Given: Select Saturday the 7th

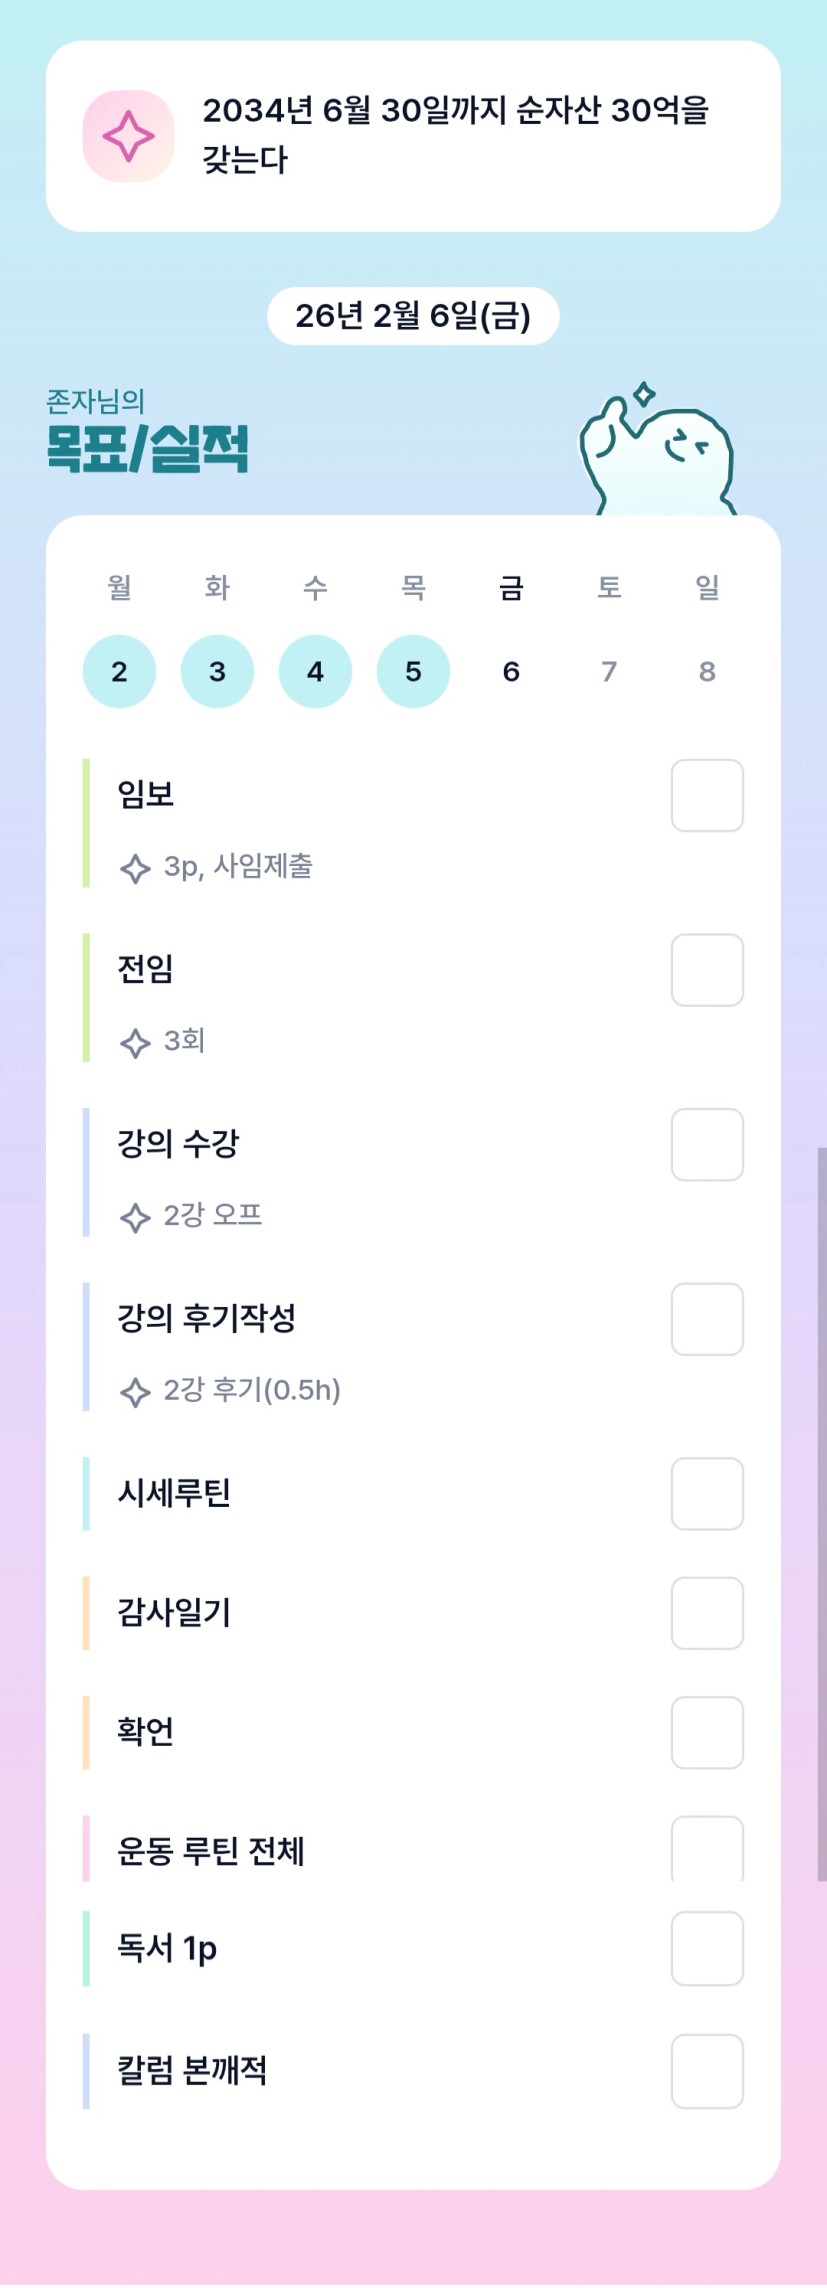Looking at the screenshot, I should [609, 671].
